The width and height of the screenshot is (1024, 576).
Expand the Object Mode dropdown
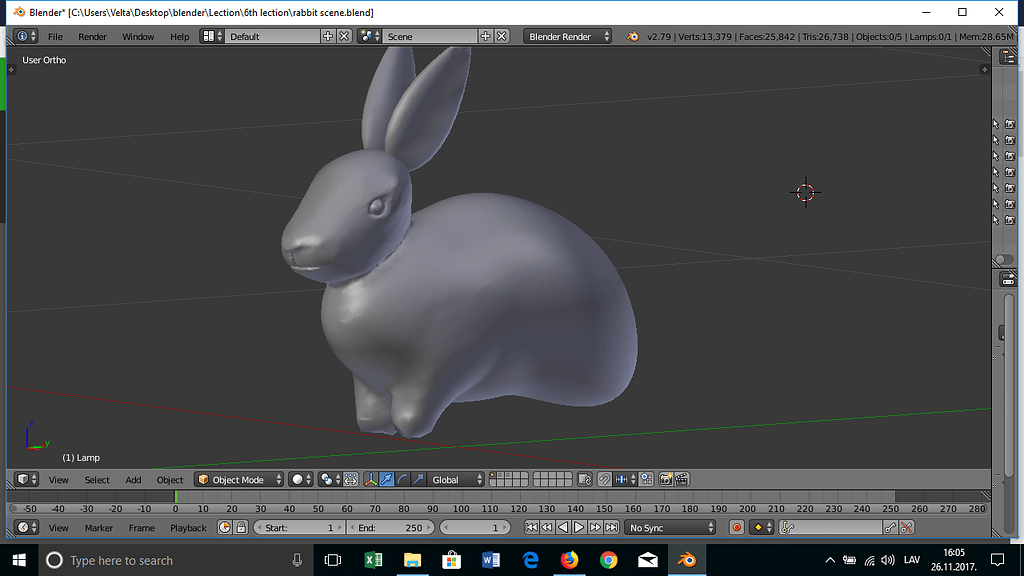point(240,480)
